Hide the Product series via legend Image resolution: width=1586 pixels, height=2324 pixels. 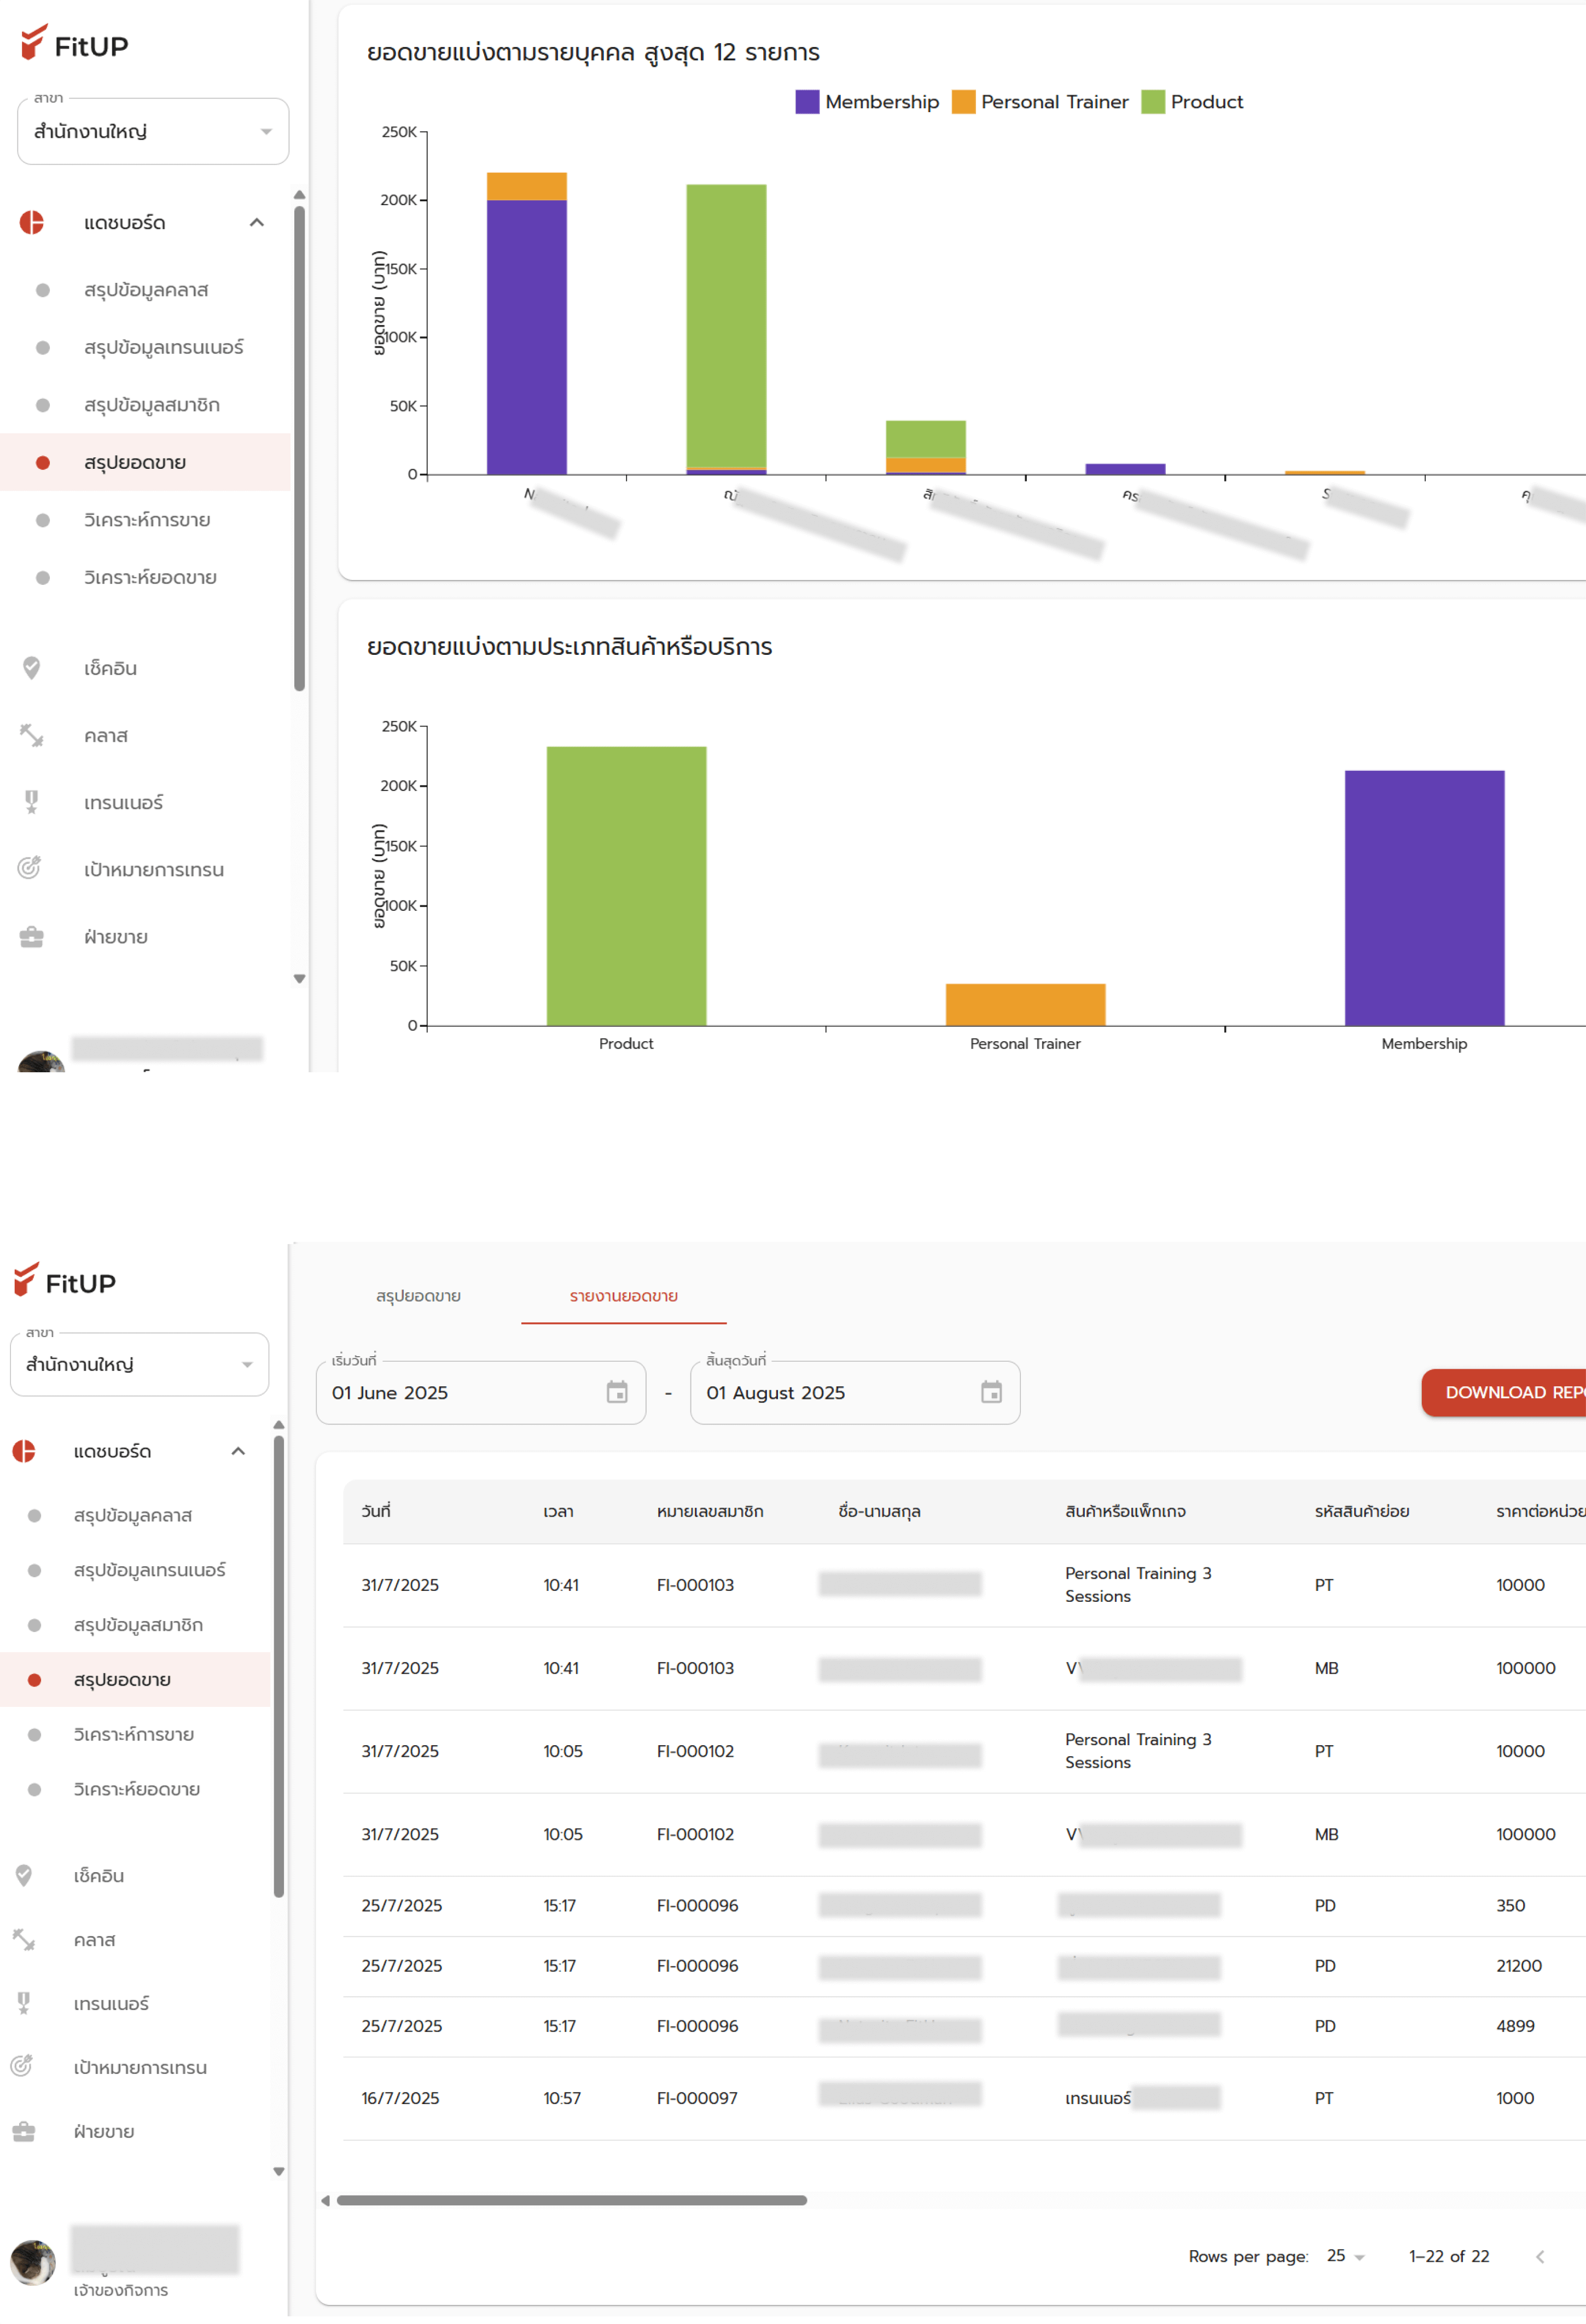click(x=1193, y=101)
